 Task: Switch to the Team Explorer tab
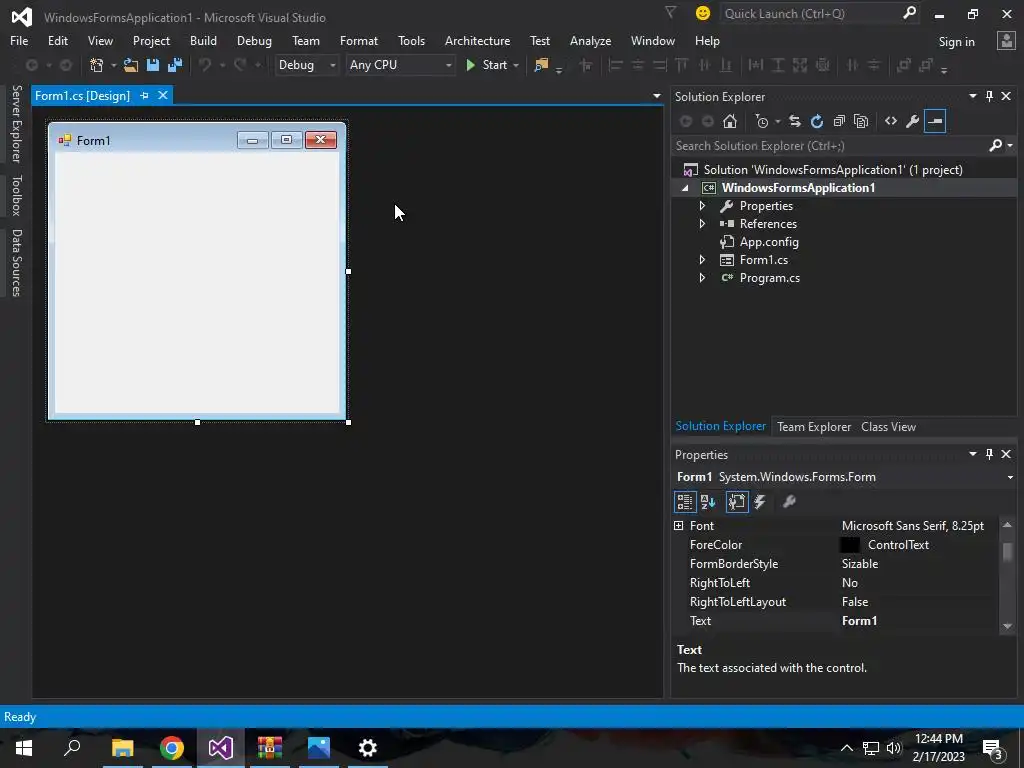pos(814,426)
